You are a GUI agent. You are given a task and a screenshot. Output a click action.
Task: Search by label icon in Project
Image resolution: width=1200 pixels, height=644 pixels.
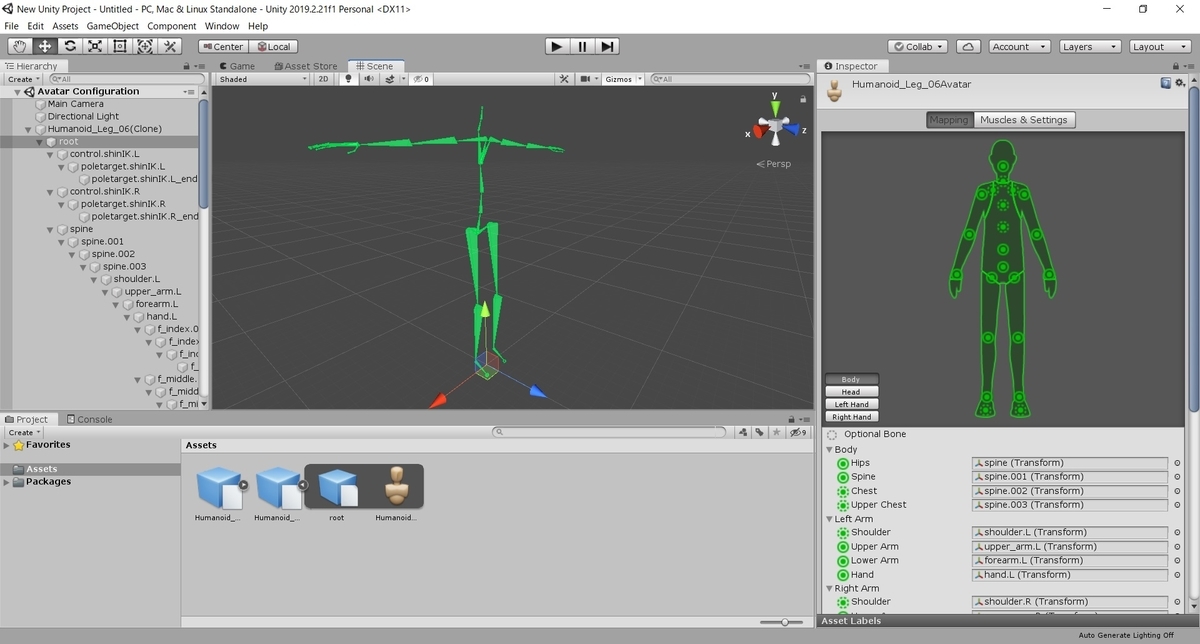[x=760, y=432]
